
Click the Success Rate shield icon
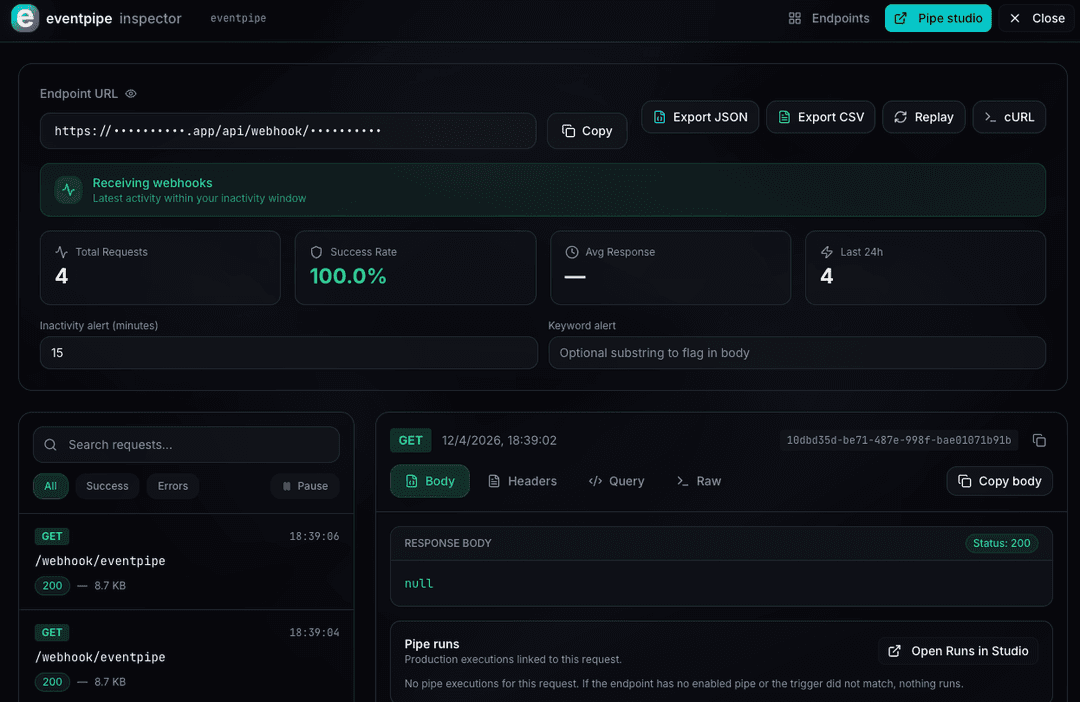(x=316, y=252)
